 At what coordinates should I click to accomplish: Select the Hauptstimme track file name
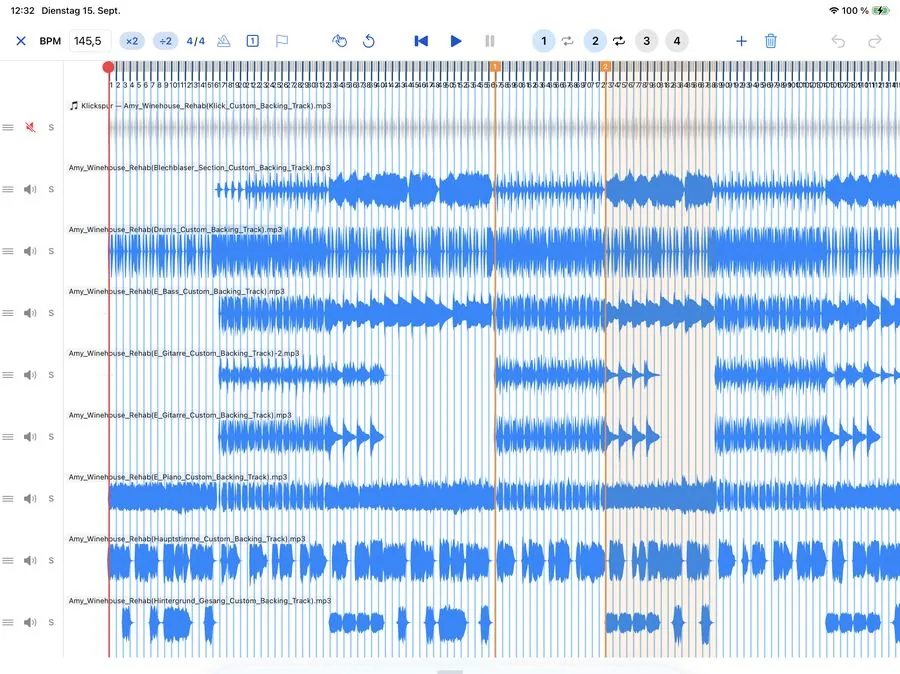click(x=187, y=539)
